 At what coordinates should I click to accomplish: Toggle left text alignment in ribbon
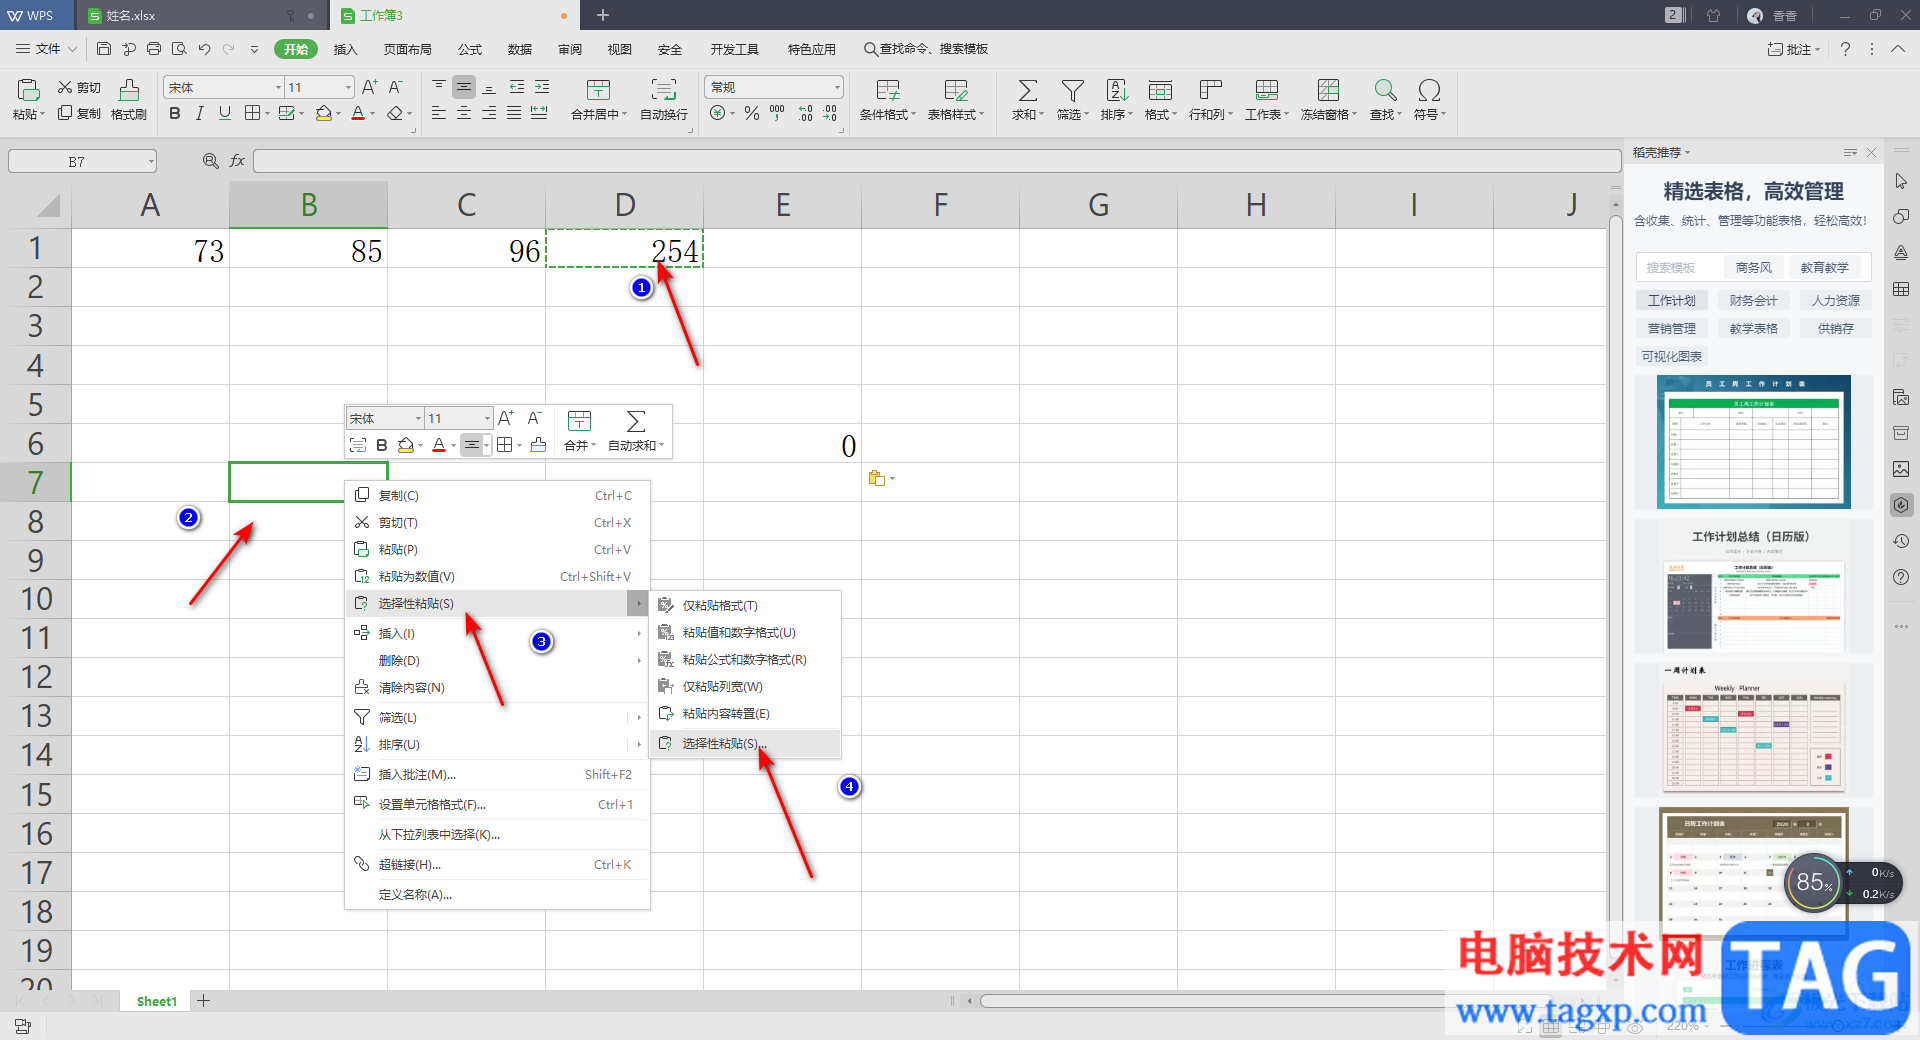tap(439, 114)
